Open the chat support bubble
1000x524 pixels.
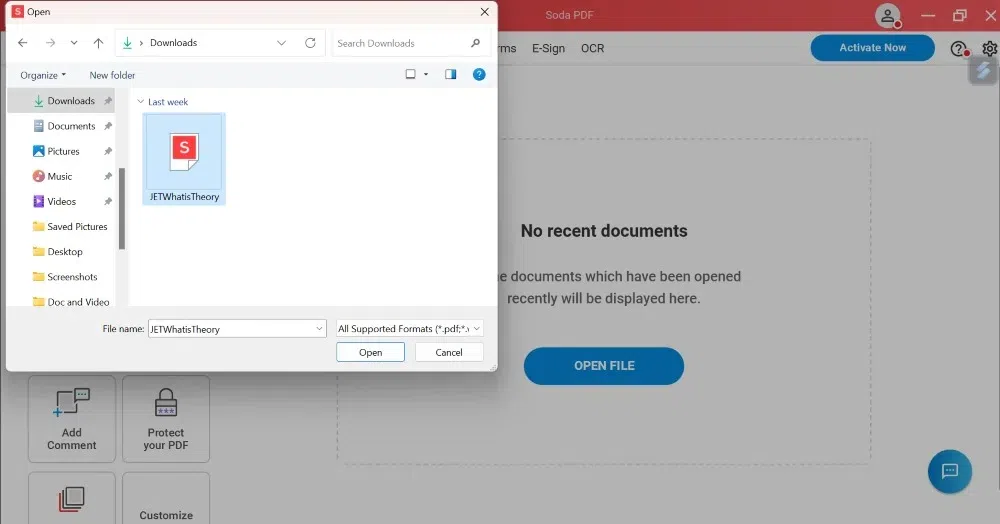[x=950, y=472]
